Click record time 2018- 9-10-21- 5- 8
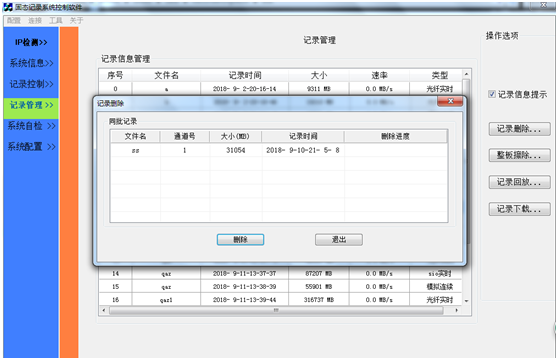Screen dimensions: 558x360 pyautogui.click(x=303, y=150)
